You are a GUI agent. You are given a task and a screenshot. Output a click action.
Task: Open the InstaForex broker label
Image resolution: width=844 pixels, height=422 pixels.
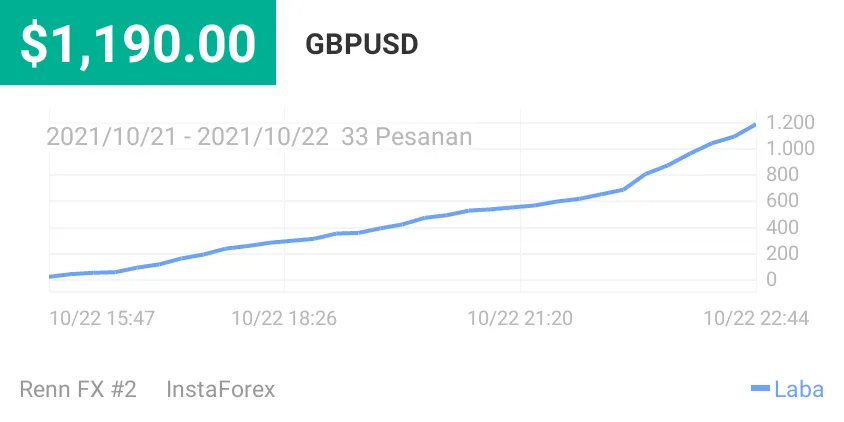(221, 389)
